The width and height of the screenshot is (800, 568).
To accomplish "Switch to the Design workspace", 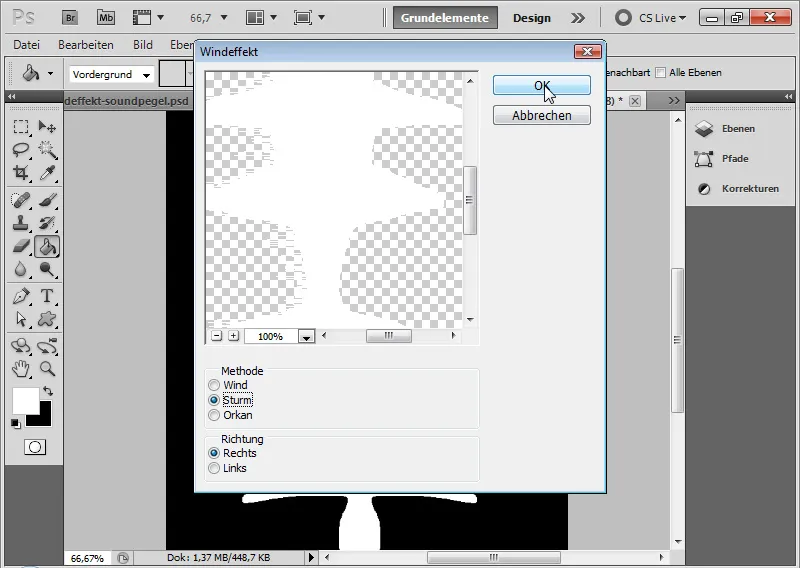I will pos(532,18).
